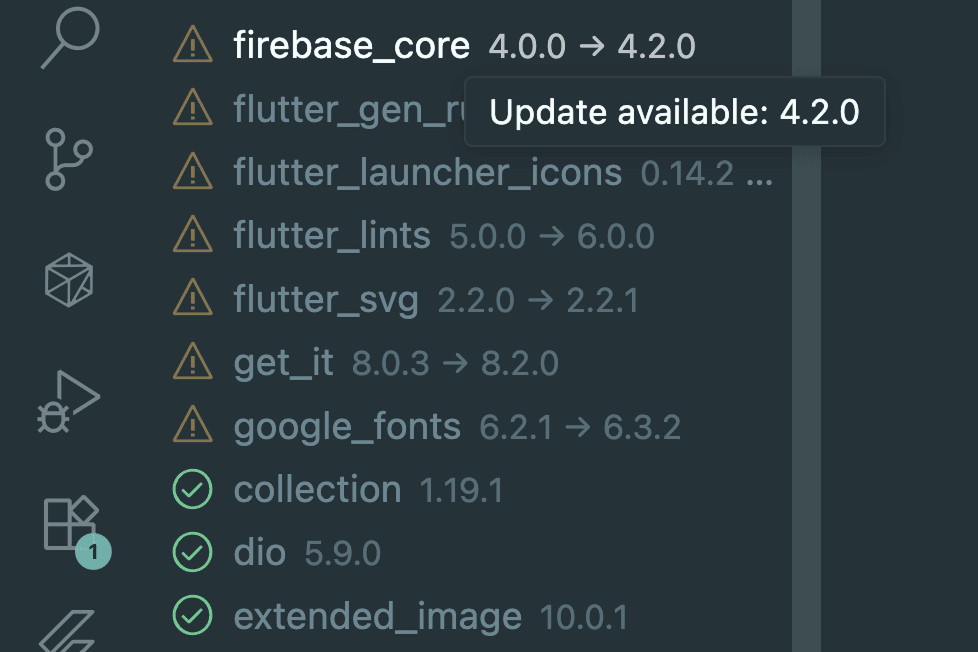
Task: Open the Flutter sidebar icon
Action: point(69,630)
